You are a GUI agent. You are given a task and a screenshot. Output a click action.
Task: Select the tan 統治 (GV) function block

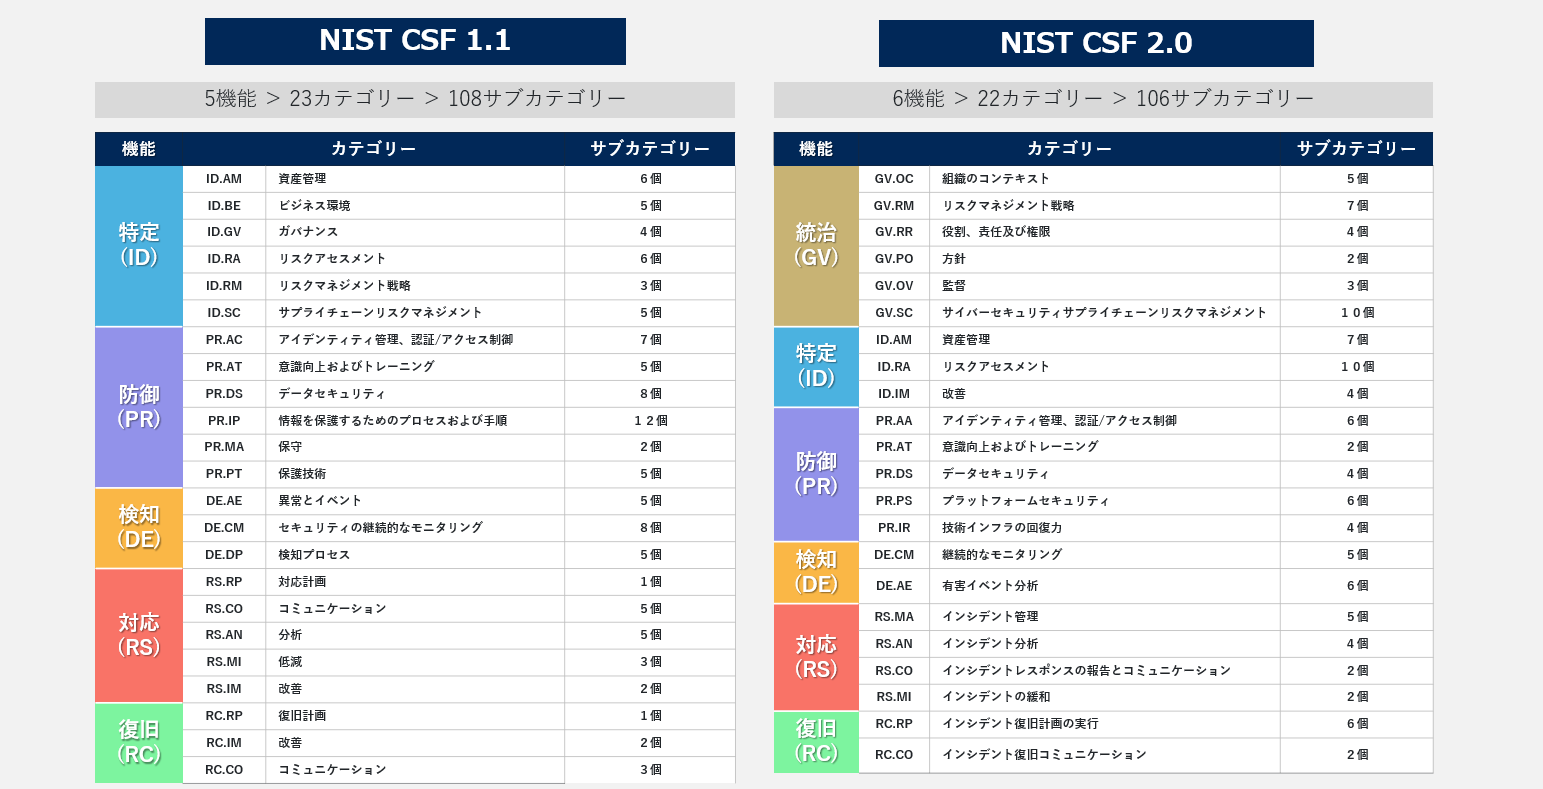coord(816,245)
